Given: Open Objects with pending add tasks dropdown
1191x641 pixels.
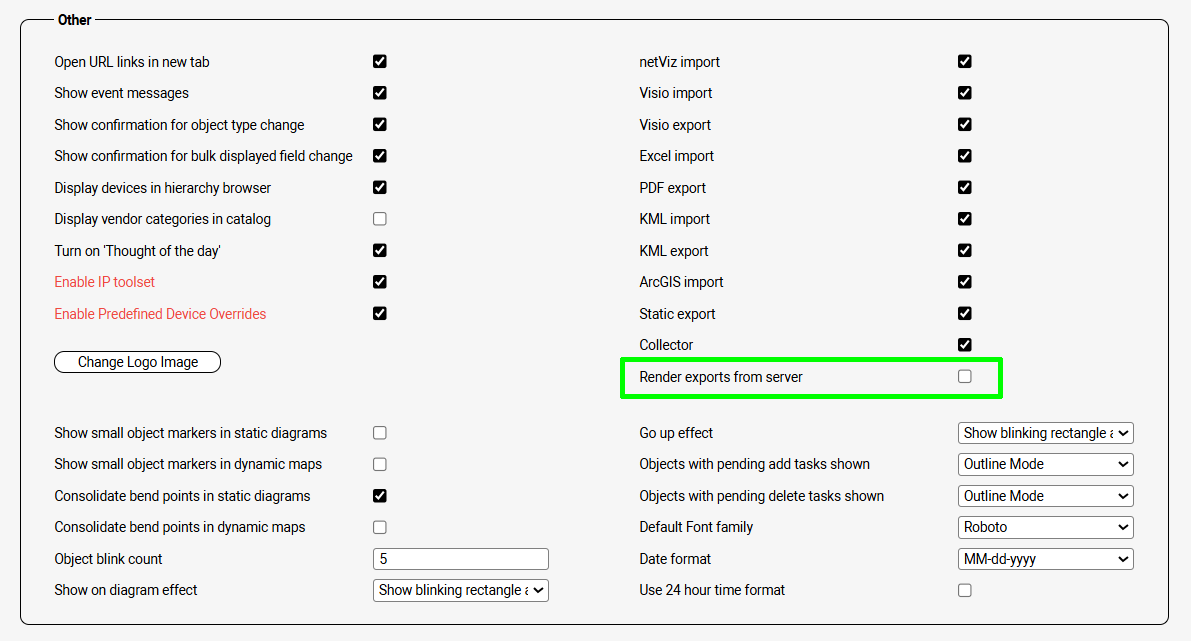Looking at the screenshot, I should [1045, 464].
